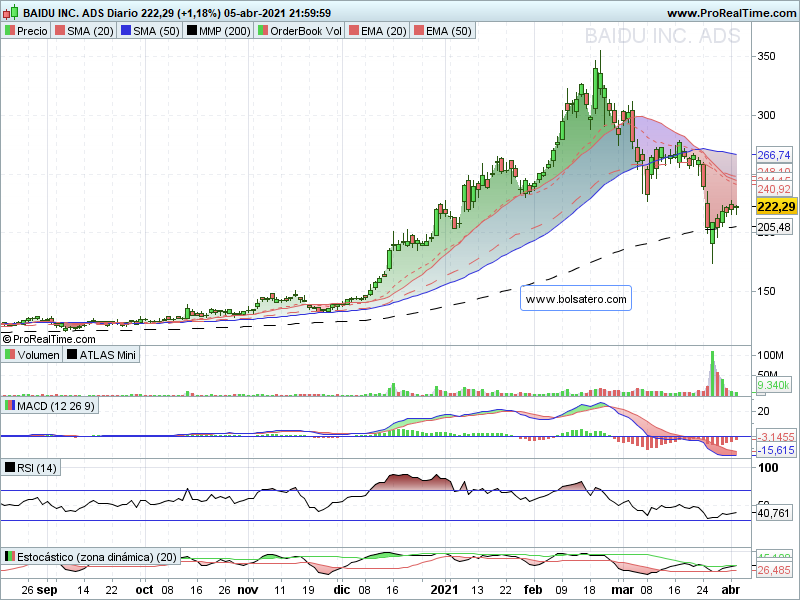Image resolution: width=800 pixels, height=600 pixels.
Task: Click the 240,92 price label
Action: tap(774, 189)
